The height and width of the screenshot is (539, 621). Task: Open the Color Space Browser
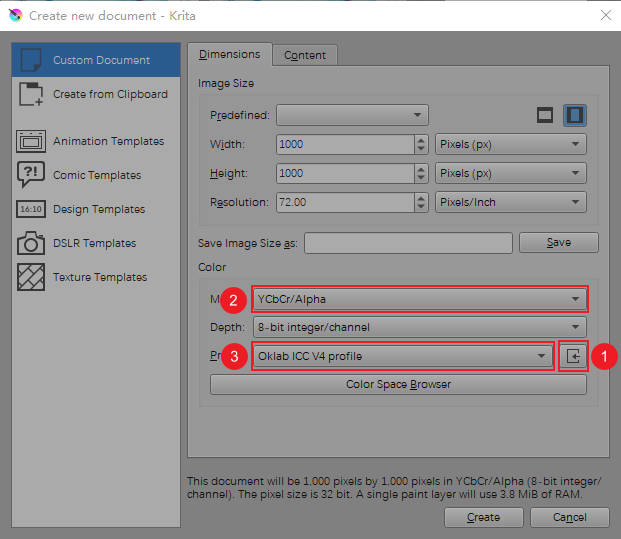[x=398, y=384]
